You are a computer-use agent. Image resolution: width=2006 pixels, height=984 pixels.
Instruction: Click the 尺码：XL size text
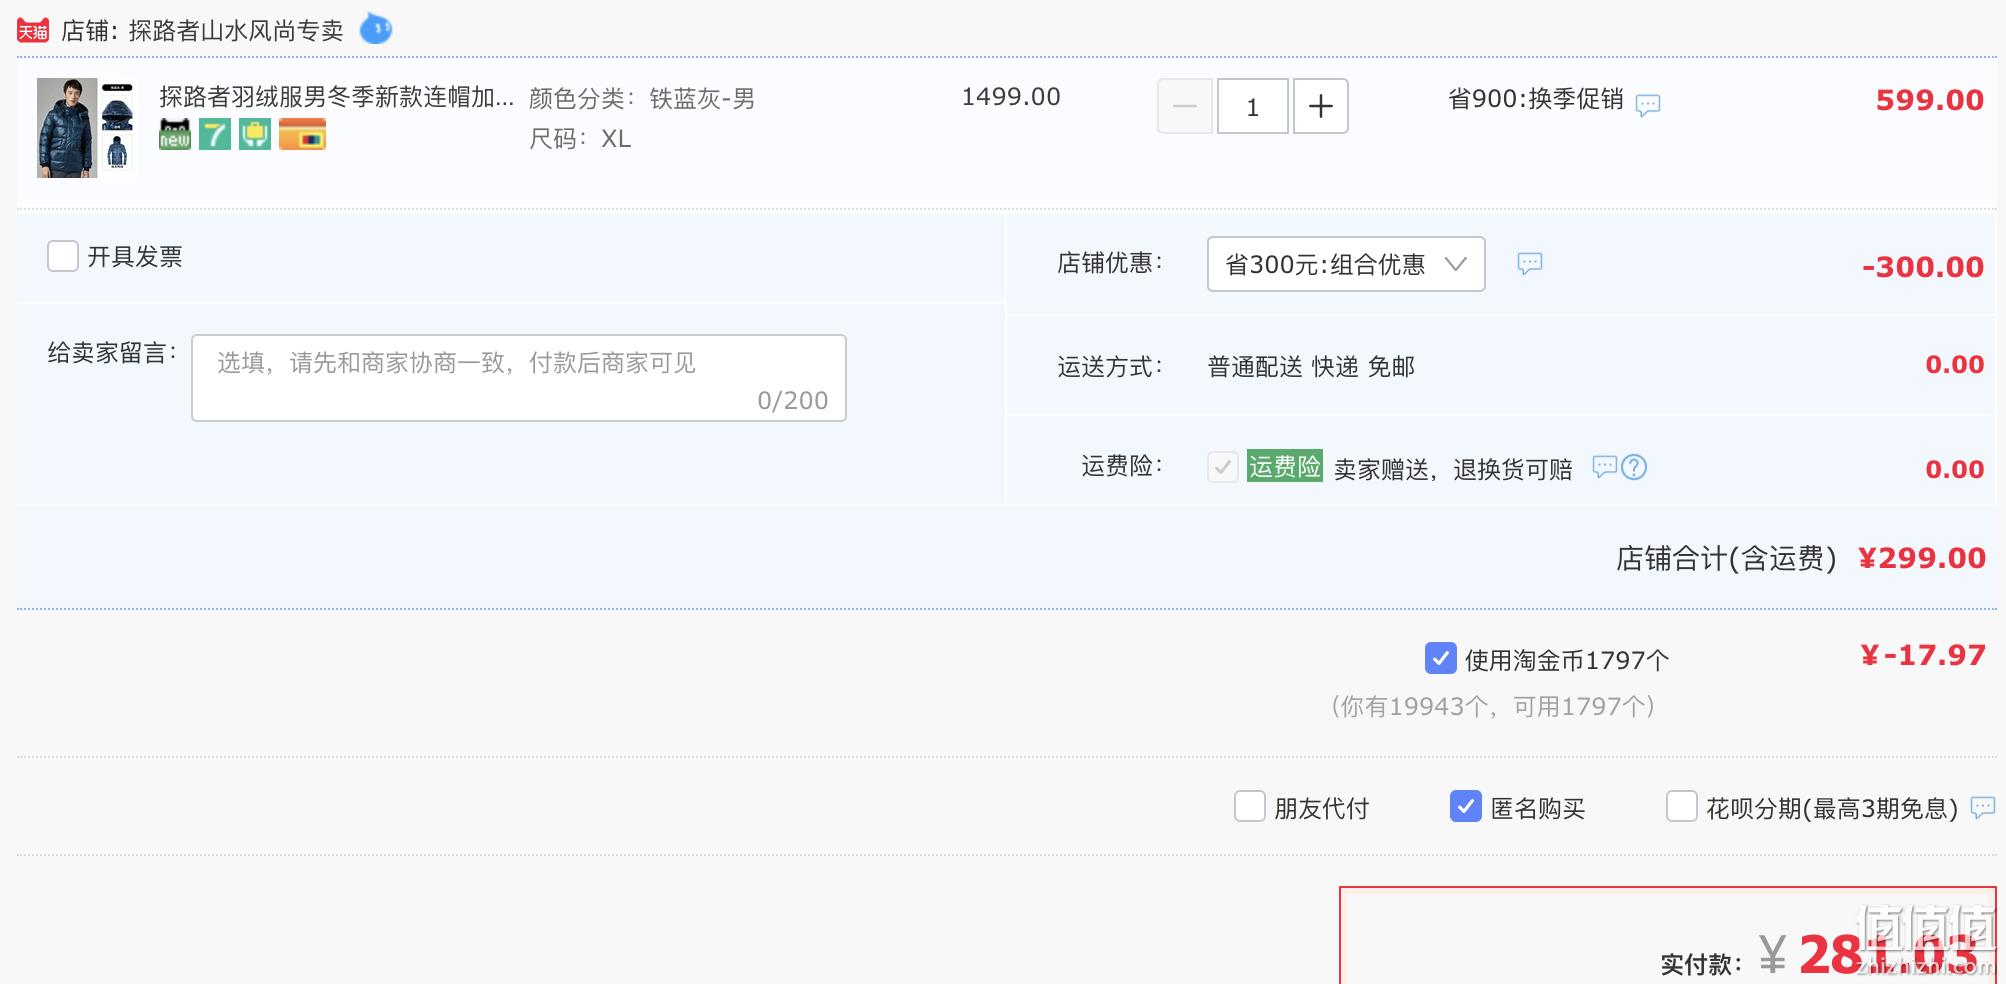[580, 139]
